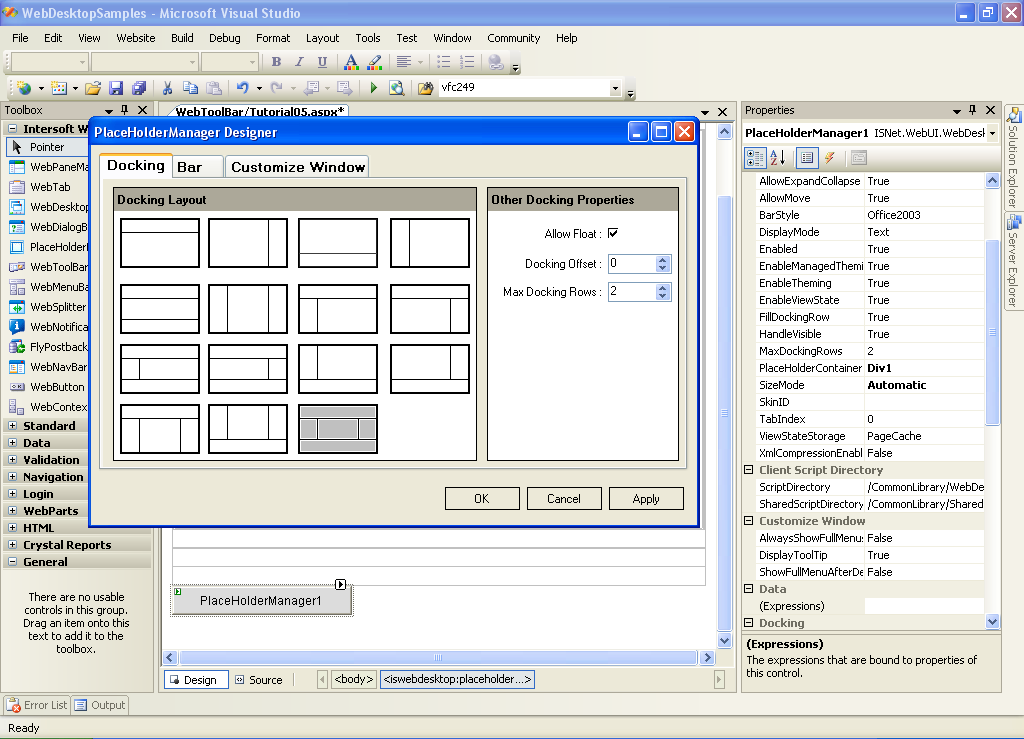The width and height of the screenshot is (1024, 739).
Task: Click the OK button in the designer
Action: pos(482,499)
